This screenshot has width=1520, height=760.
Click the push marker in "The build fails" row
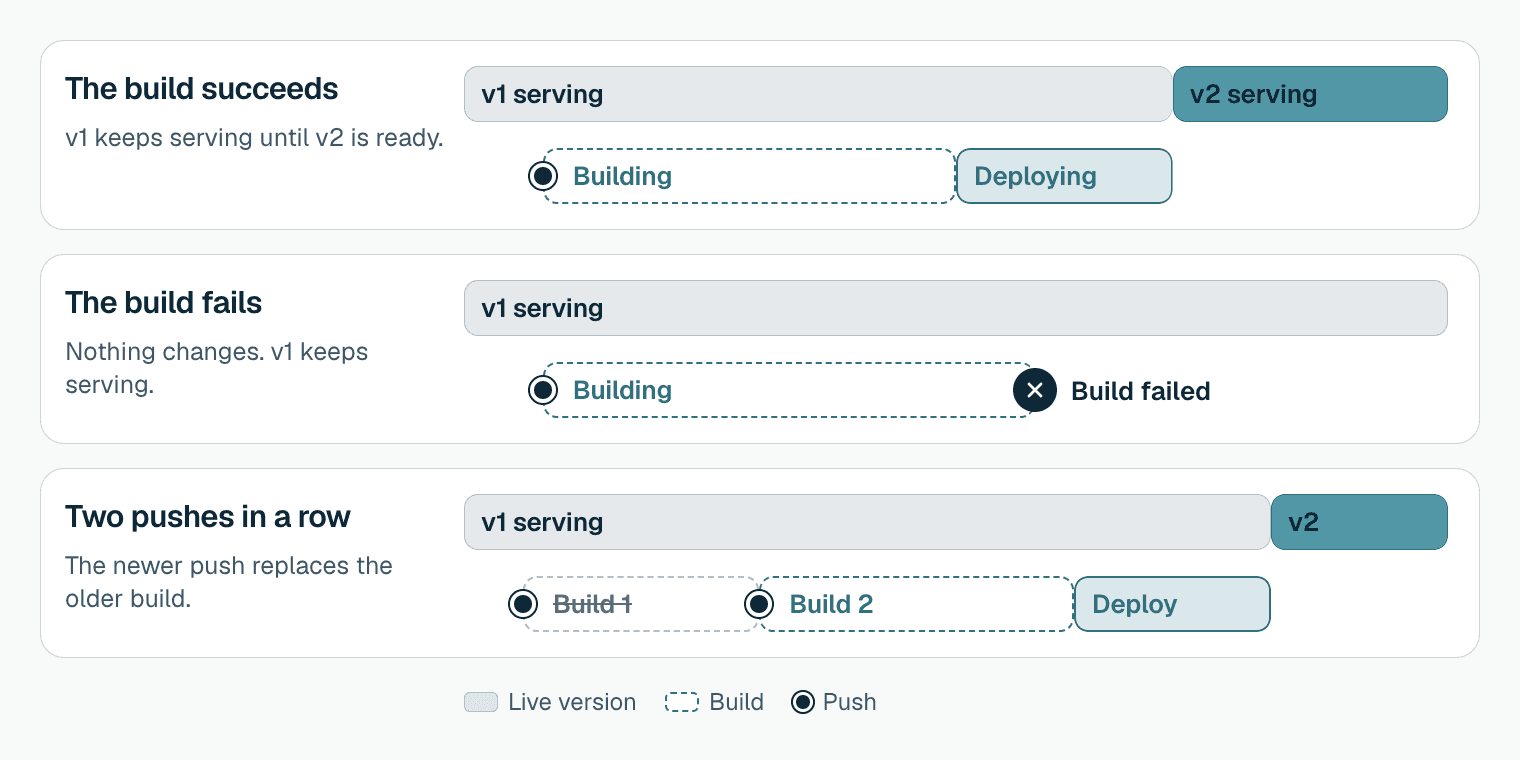pos(543,390)
